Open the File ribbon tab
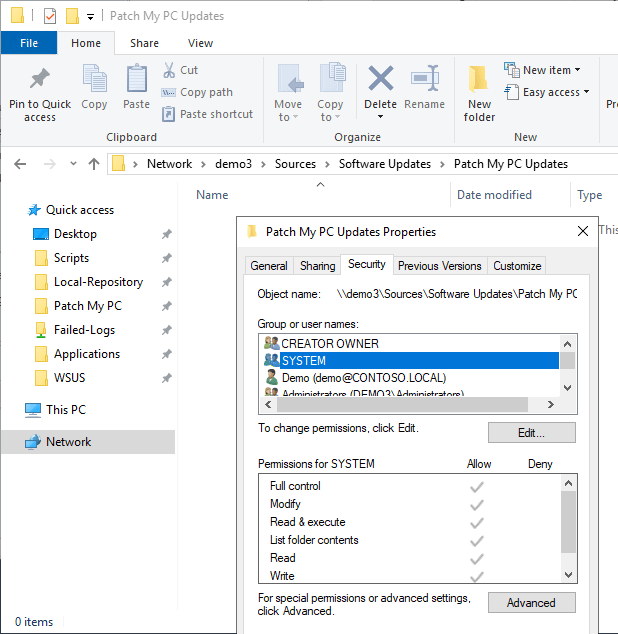The height and width of the screenshot is (634, 618). [x=29, y=43]
